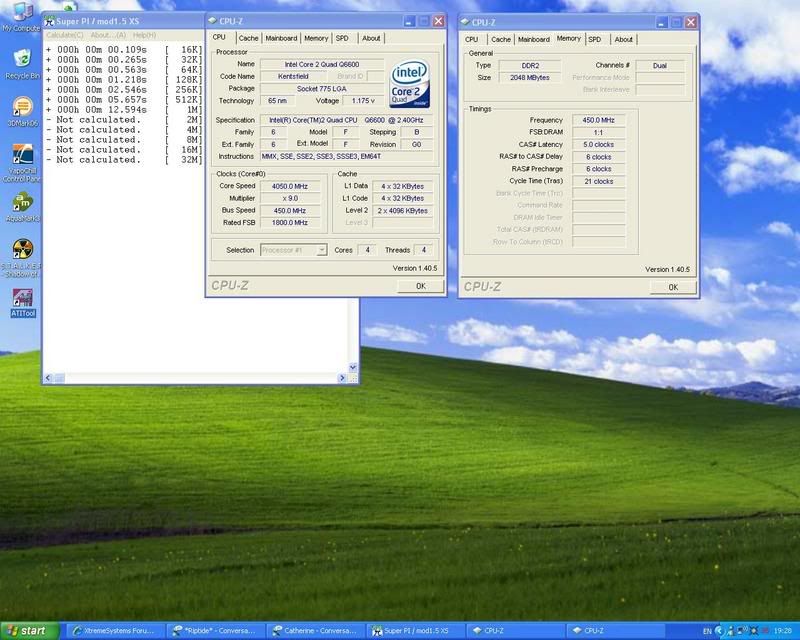Select the VapoChill Control Panel shortcut
Screen dimensions: 800x640
22,162
